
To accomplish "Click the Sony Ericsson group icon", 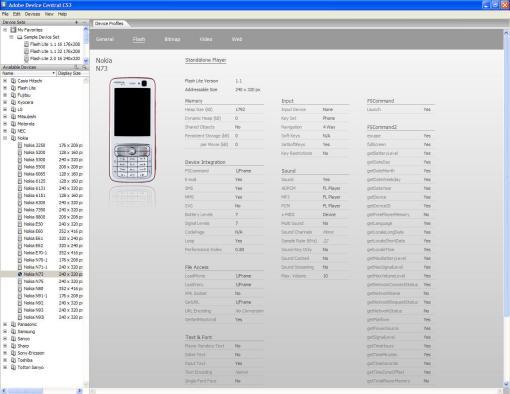I will point(13,353).
